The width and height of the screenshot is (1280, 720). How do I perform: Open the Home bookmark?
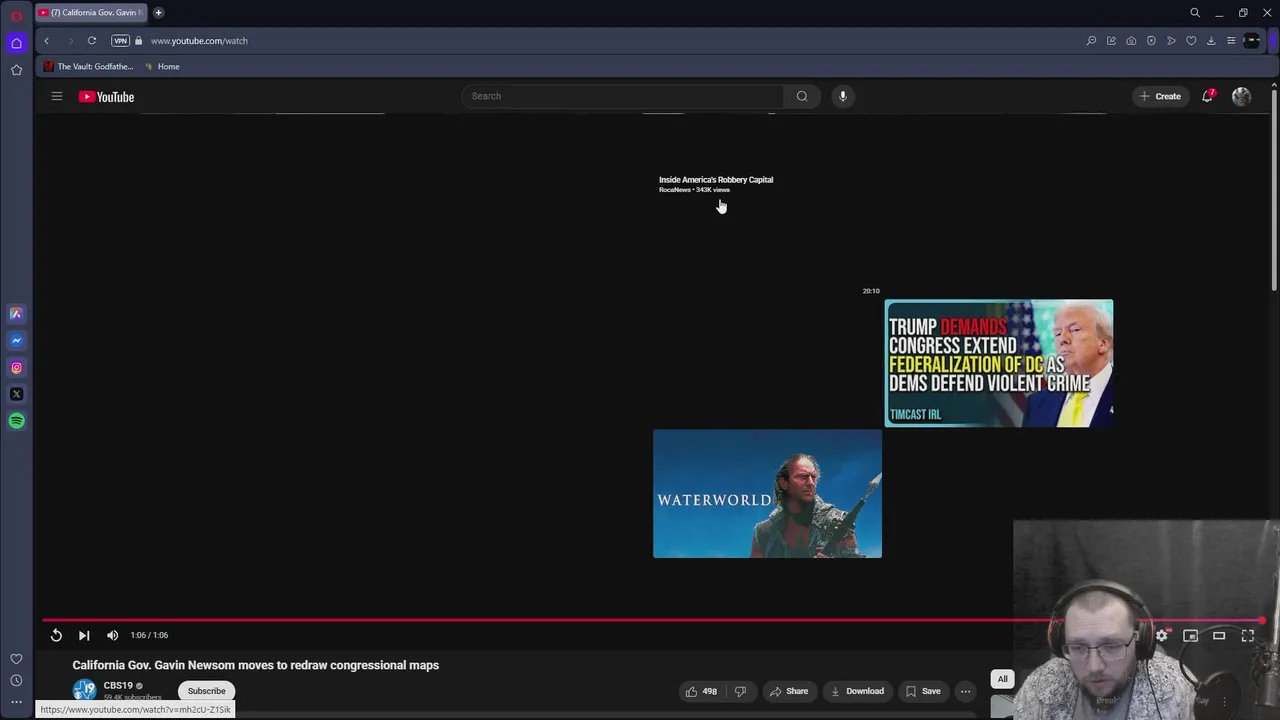click(x=162, y=67)
